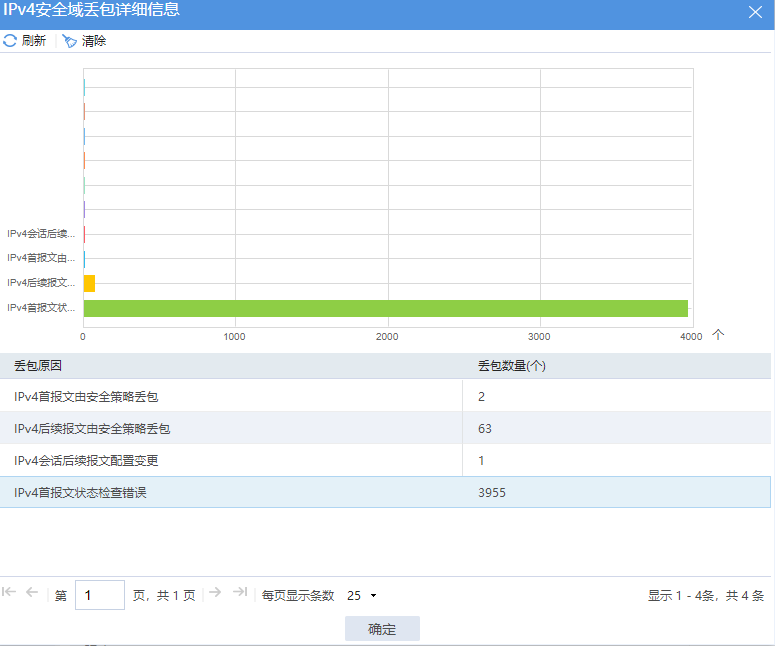The width and height of the screenshot is (775, 646).
Task: Click the green bar in chart
Action: (386, 308)
